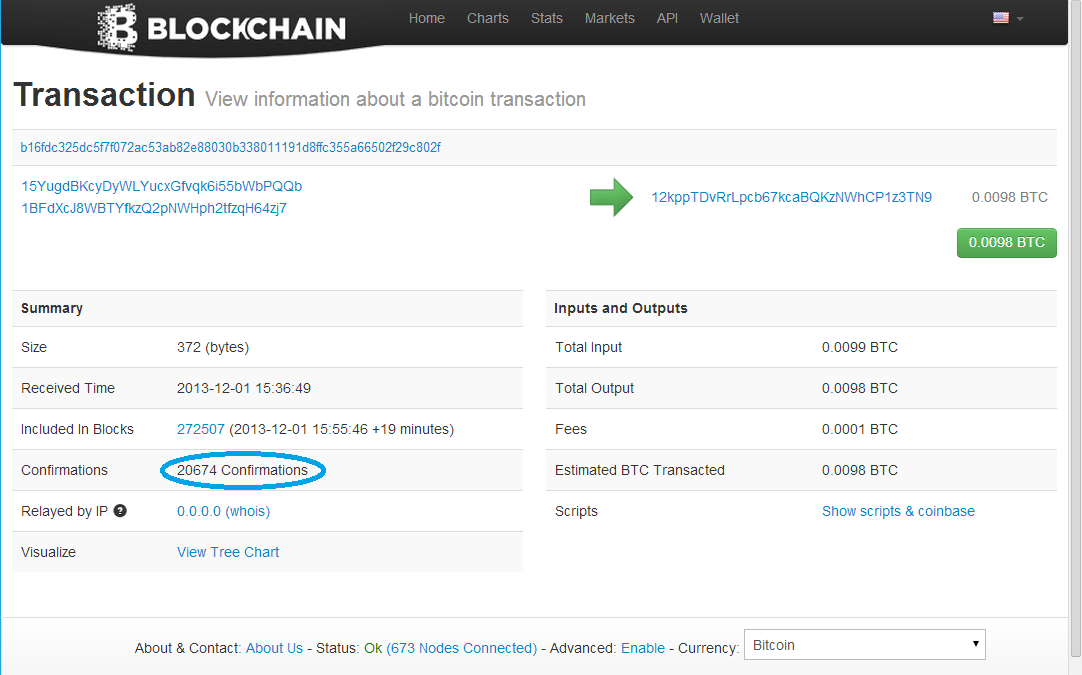Open the Stats nav item
Screen dimensions: 1082x675
547,19
